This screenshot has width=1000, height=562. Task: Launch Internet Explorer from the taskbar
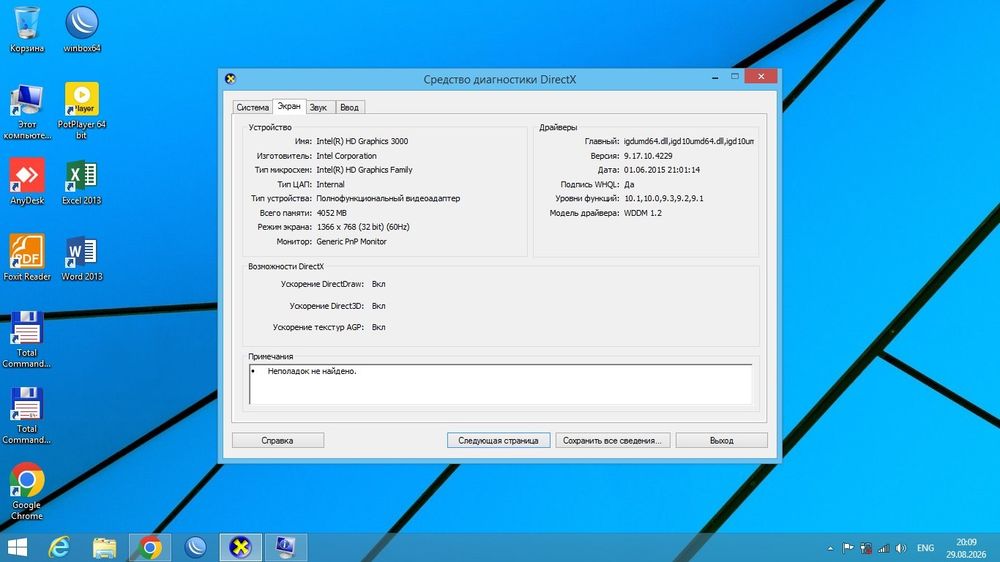(x=59, y=547)
